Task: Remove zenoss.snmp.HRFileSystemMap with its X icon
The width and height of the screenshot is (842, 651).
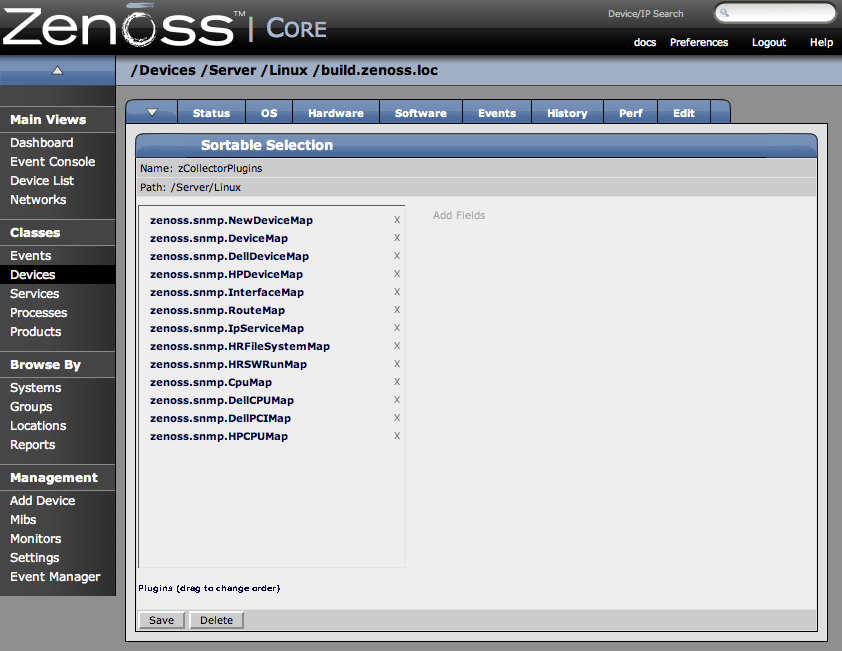Action: pyautogui.click(x=397, y=346)
